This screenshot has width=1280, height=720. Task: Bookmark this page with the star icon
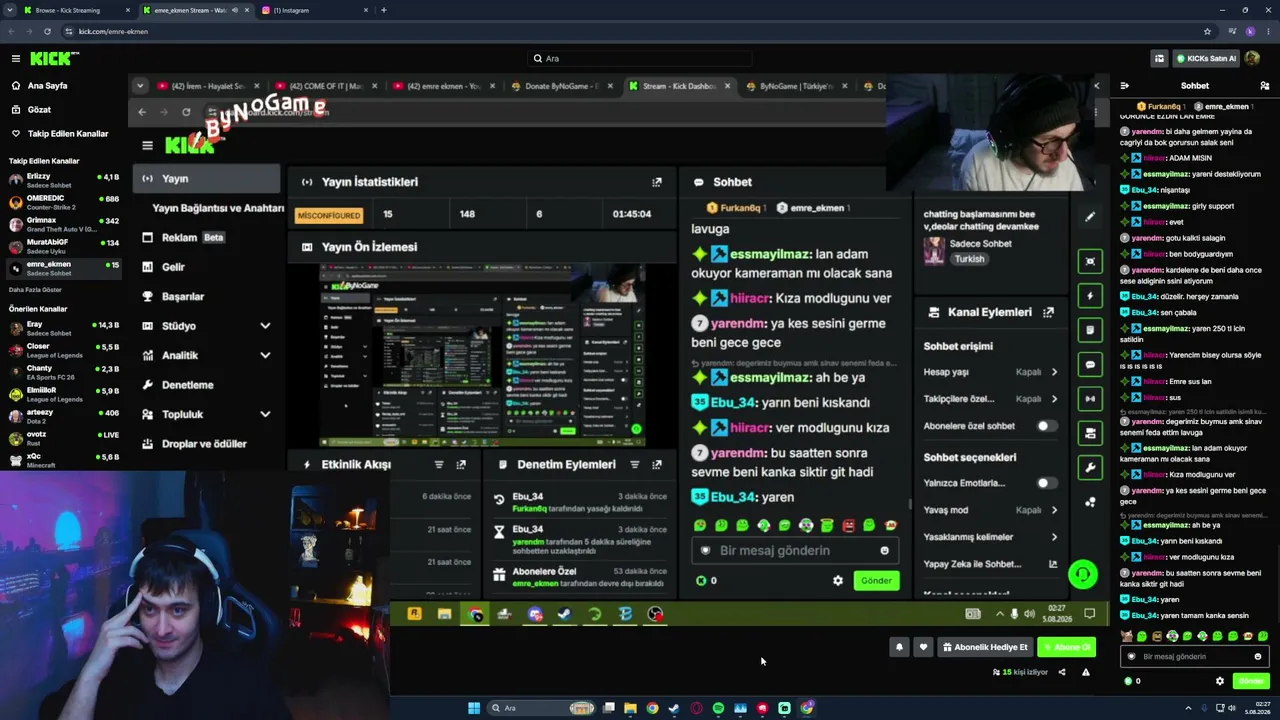[1207, 31]
